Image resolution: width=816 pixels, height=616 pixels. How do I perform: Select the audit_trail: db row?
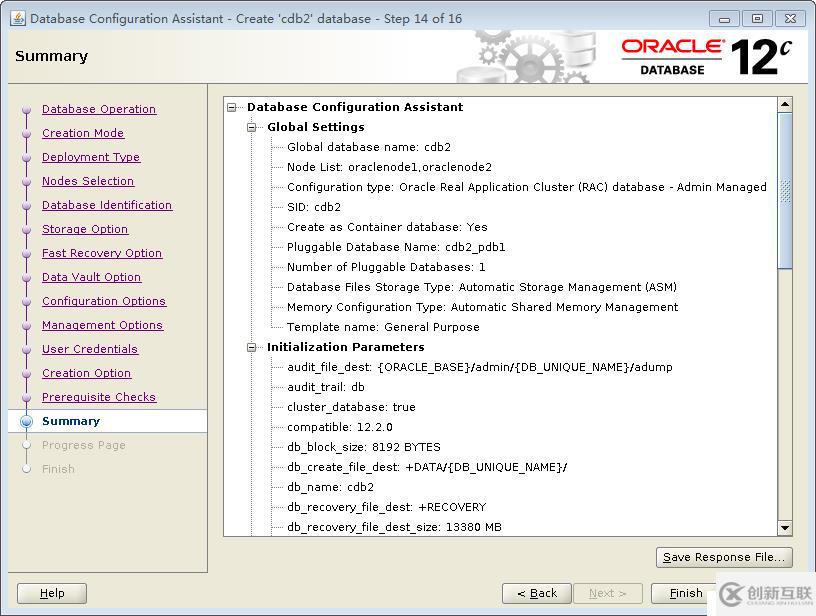pyautogui.click(x=326, y=387)
